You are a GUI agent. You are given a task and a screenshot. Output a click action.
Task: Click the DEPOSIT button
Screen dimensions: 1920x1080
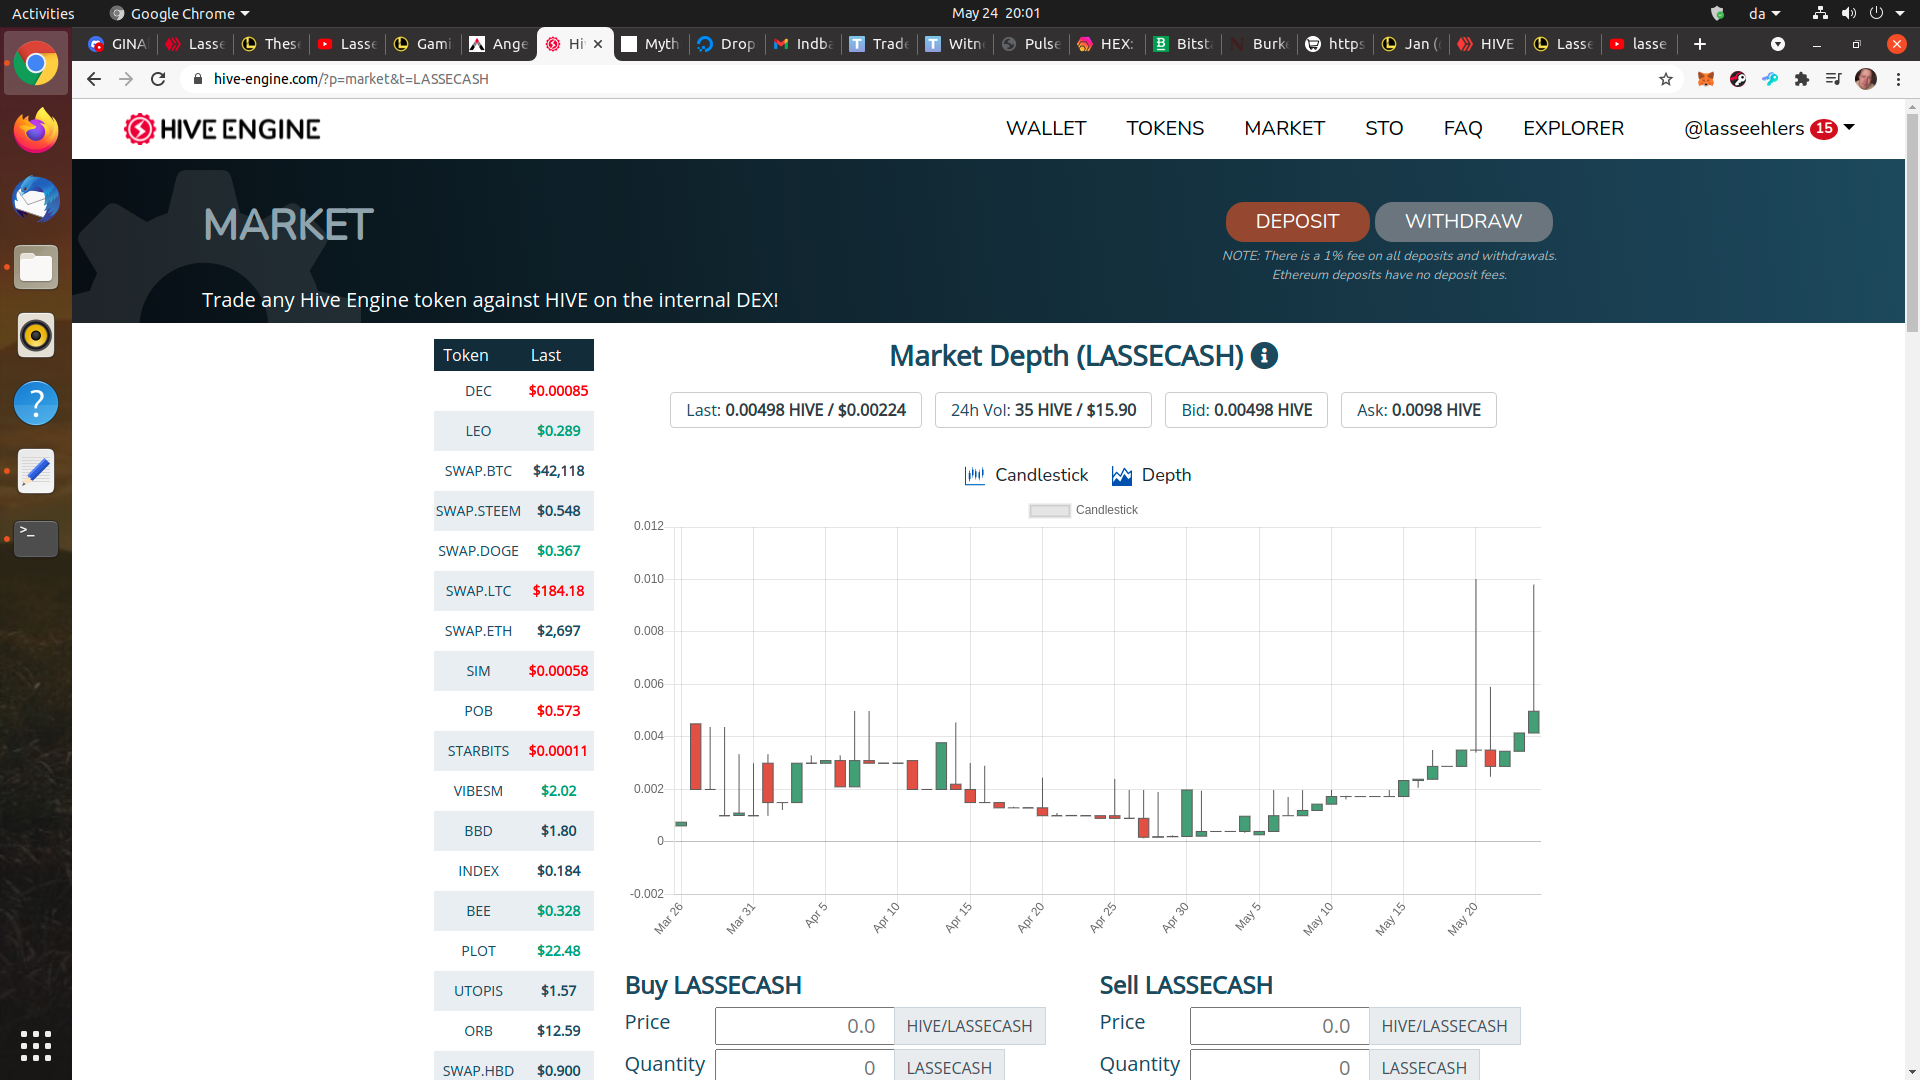pos(1297,221)
